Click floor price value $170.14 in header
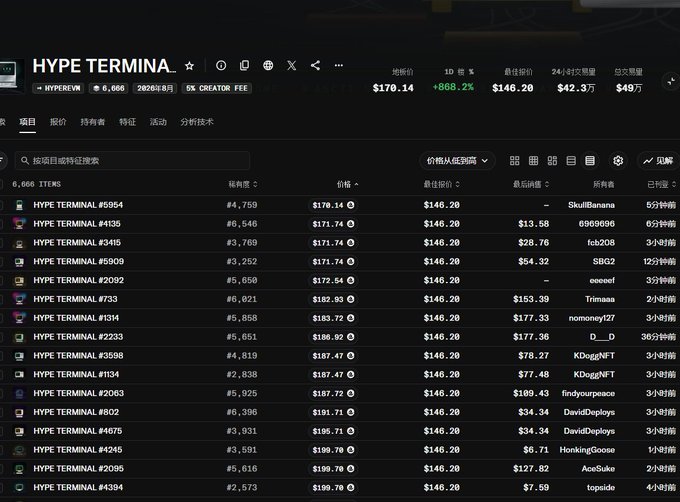Image resolution: width=680 pixels, height=502 pixels. pyautogui.click(x=393, y=88)
